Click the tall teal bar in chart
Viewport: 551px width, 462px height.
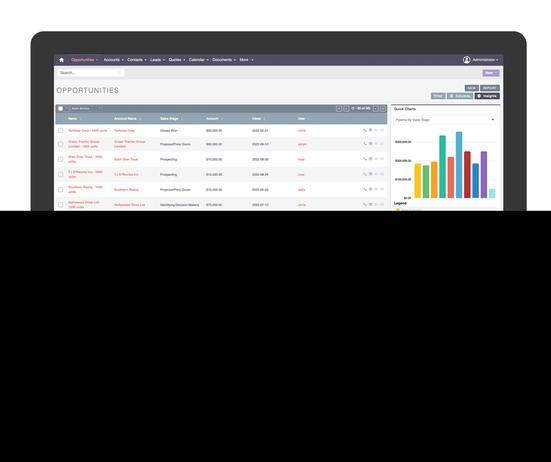point(442,167)
